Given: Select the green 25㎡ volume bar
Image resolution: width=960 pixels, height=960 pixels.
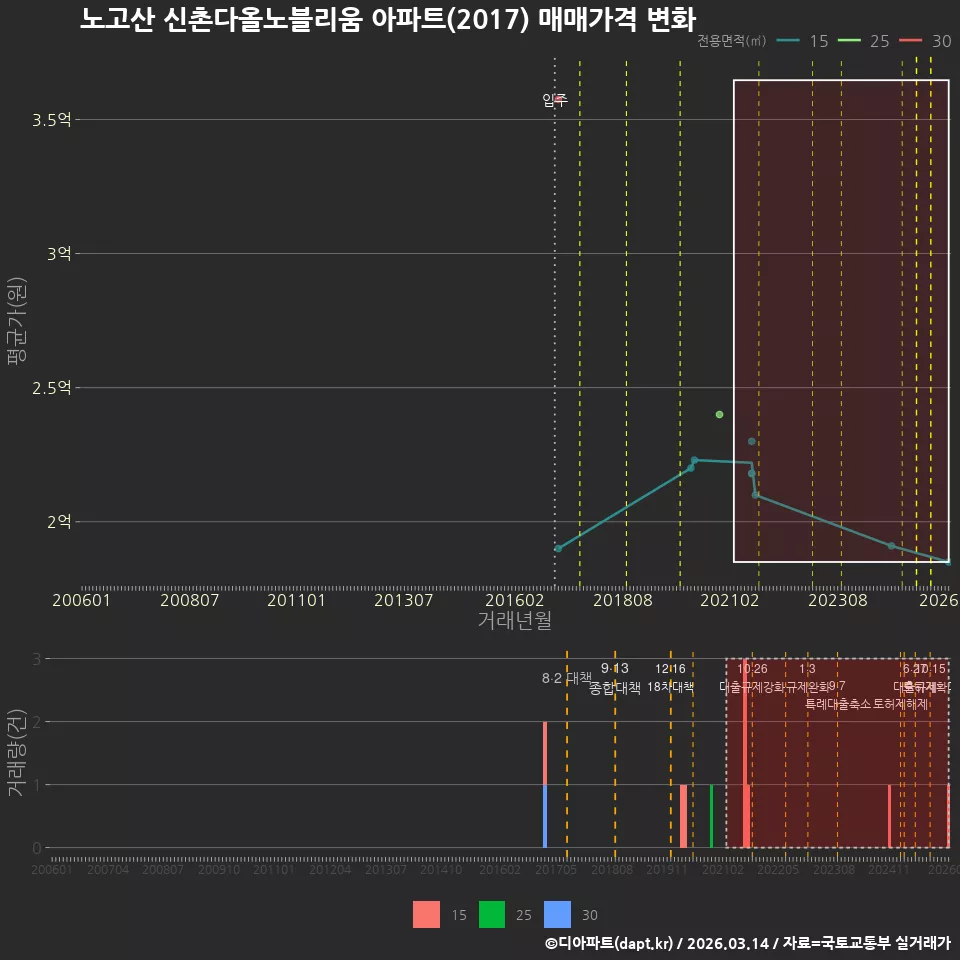Looking at the screenshot, I should point(711,816).
